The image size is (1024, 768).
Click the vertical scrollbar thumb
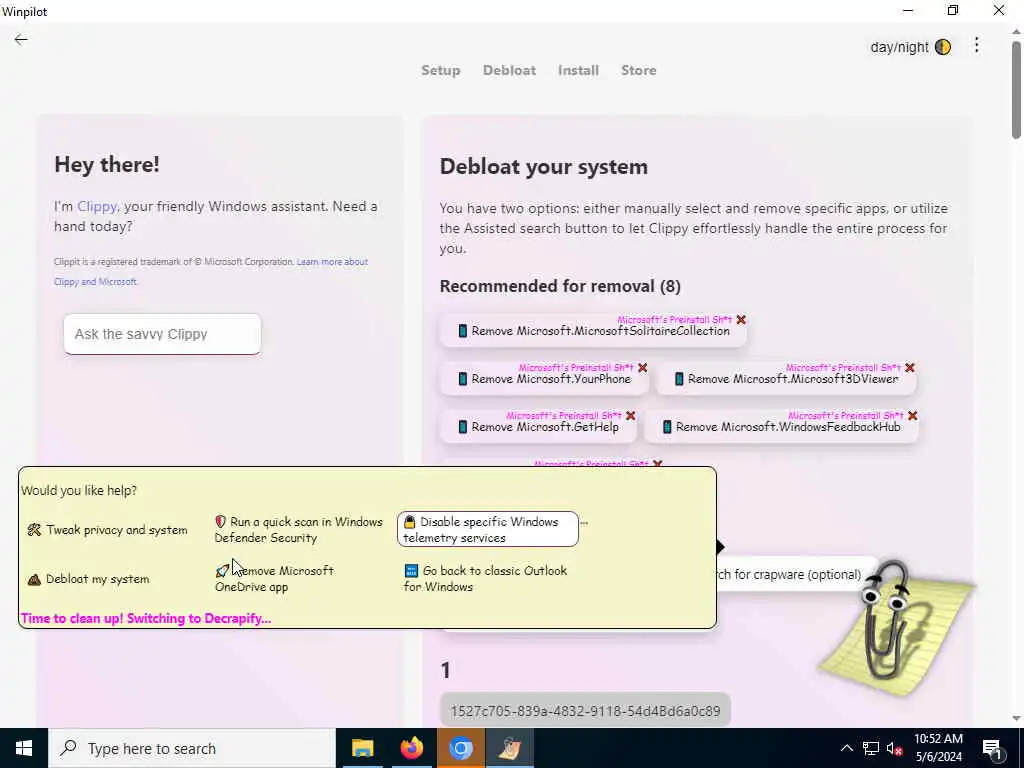pyautogui.click(x=1016, y=90)
